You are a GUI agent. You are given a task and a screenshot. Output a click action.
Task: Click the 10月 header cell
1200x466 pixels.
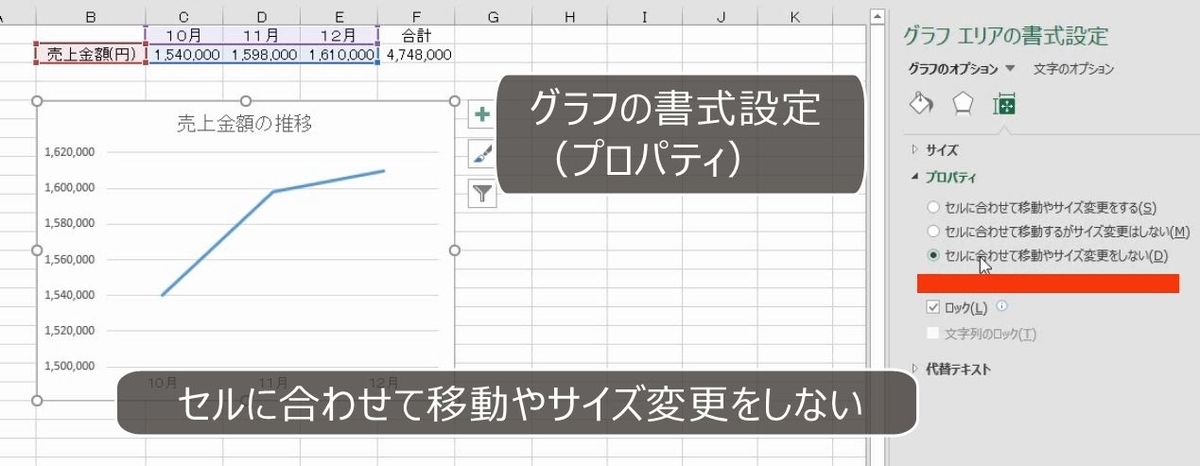click(x=184, y=35)
